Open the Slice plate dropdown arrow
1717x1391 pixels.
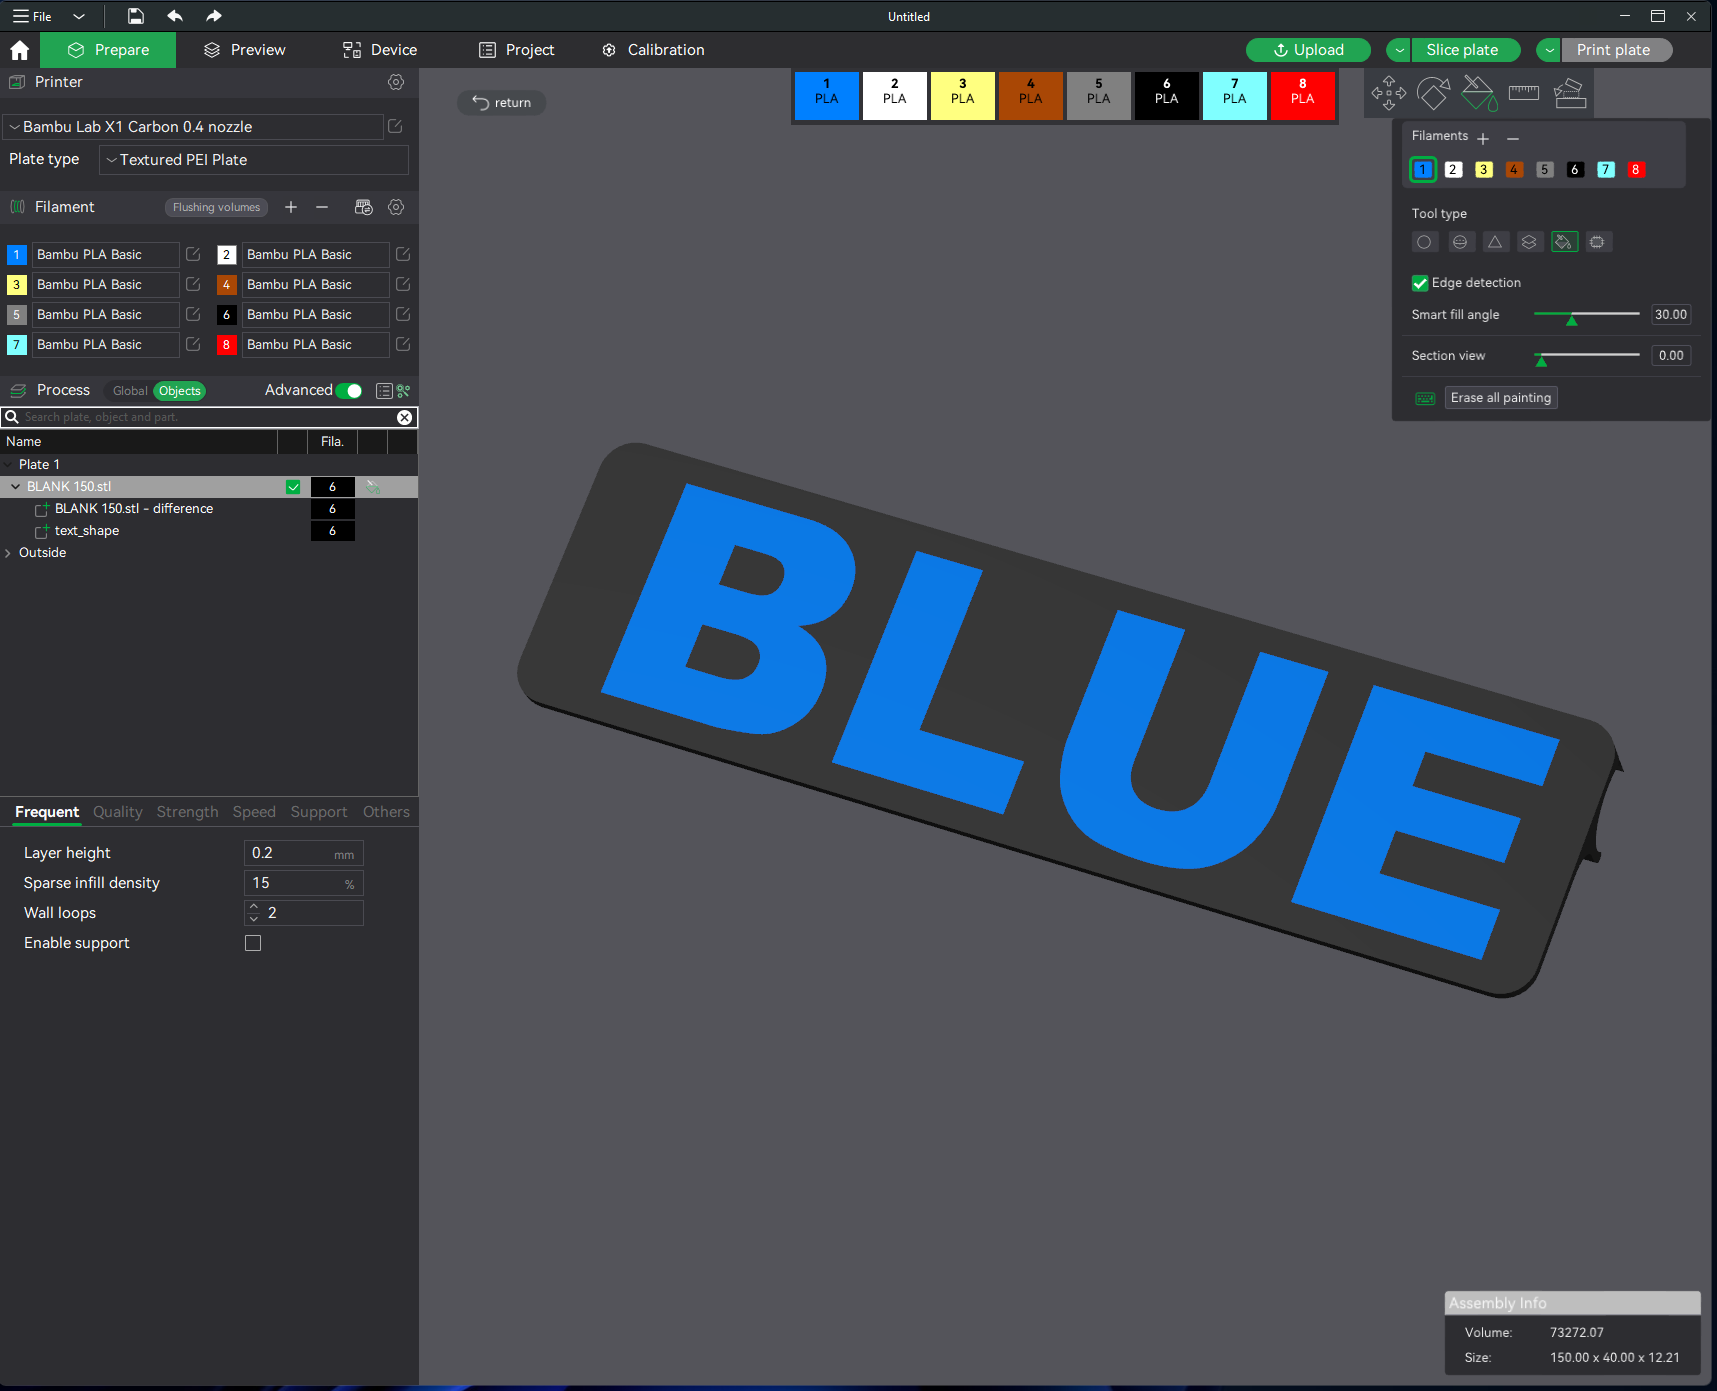(x=1399, y=50)
